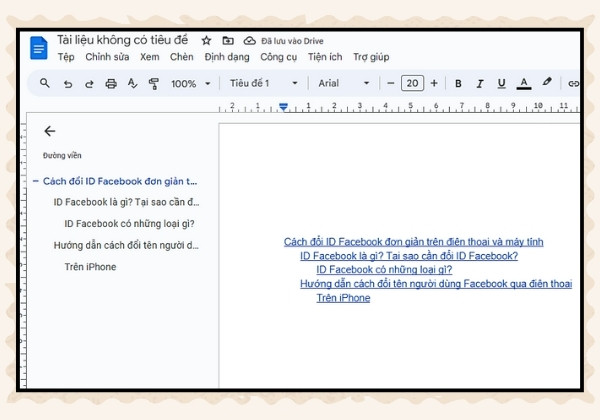Open the highlight color pen tool
This screenshot has height=420, width=600.
click(547, 82)
